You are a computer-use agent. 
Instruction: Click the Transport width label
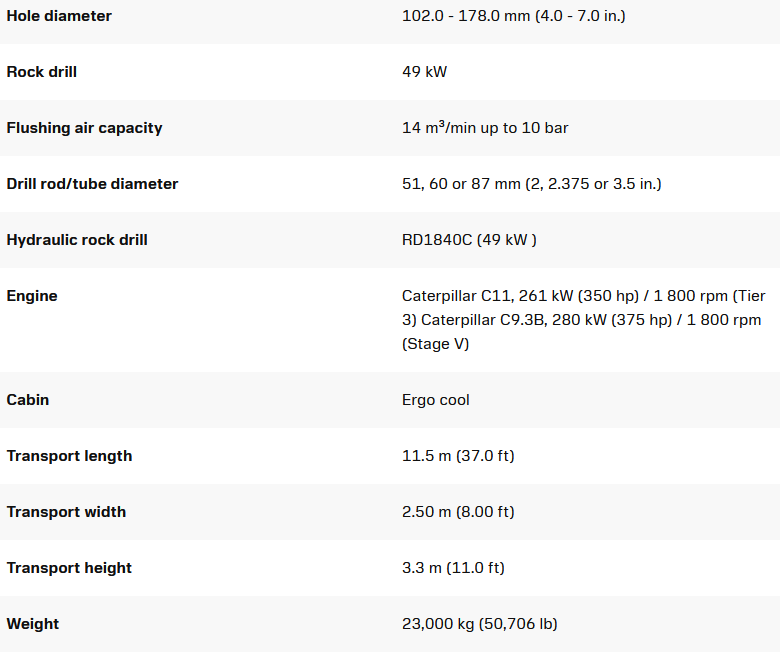tap(66, 512)
